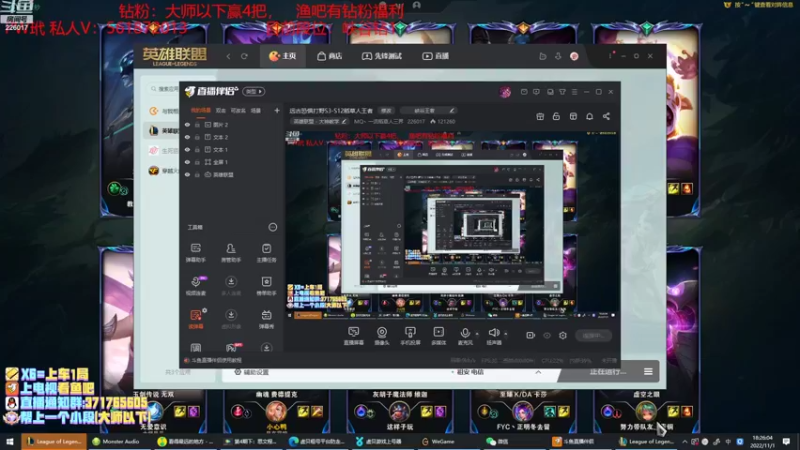Image resolution: width=800 pixels, height=450 pixels.
Task: Expand microphone volume options arrow
Action: [477, 334]
